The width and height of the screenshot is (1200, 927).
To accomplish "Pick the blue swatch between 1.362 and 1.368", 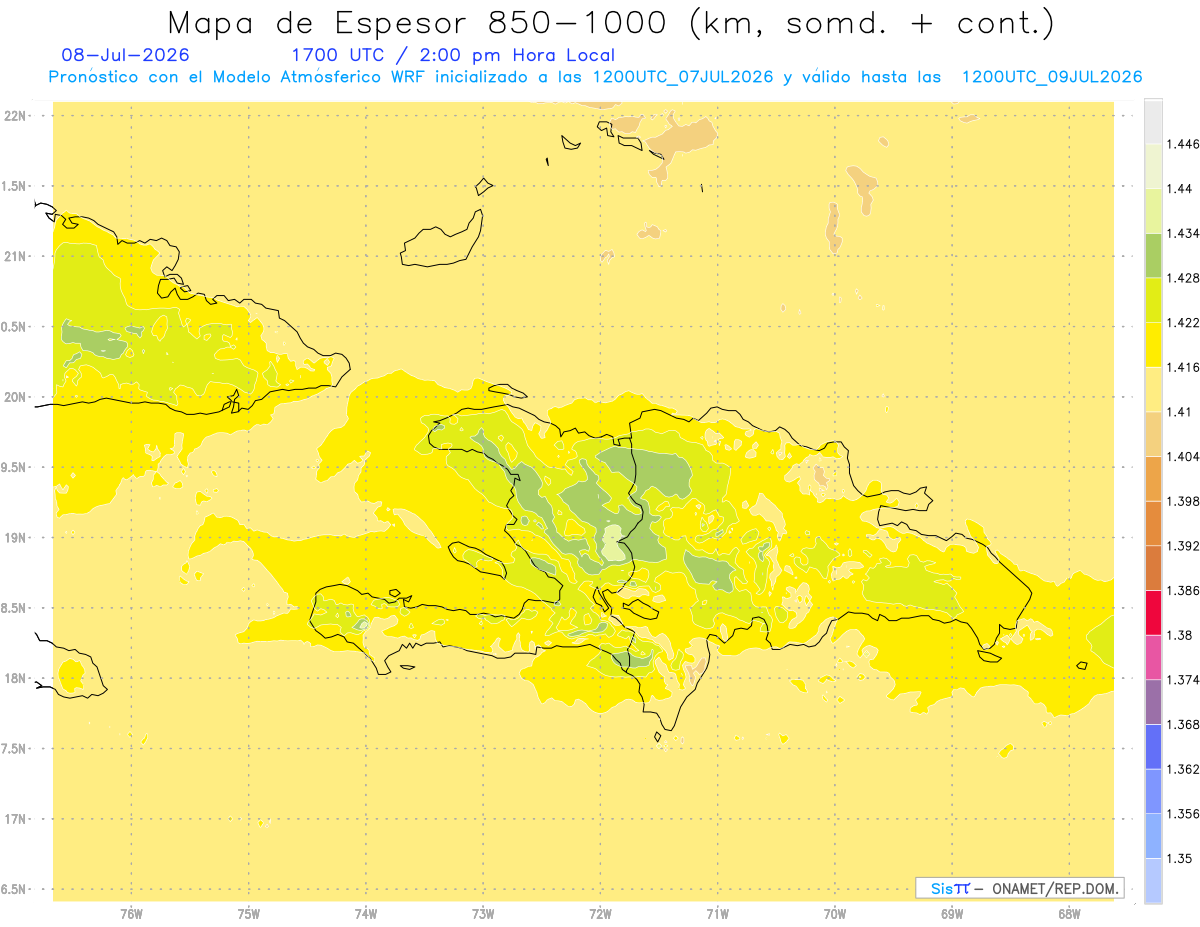I will (x=1153, y=746).
